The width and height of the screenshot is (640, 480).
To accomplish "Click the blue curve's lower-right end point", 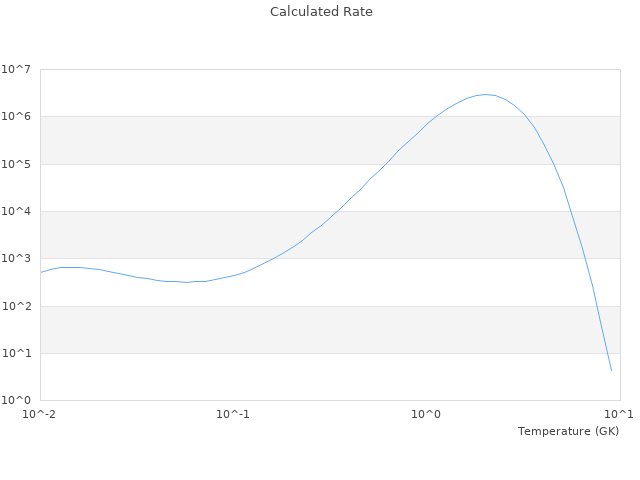I will [x=611, y=371].
